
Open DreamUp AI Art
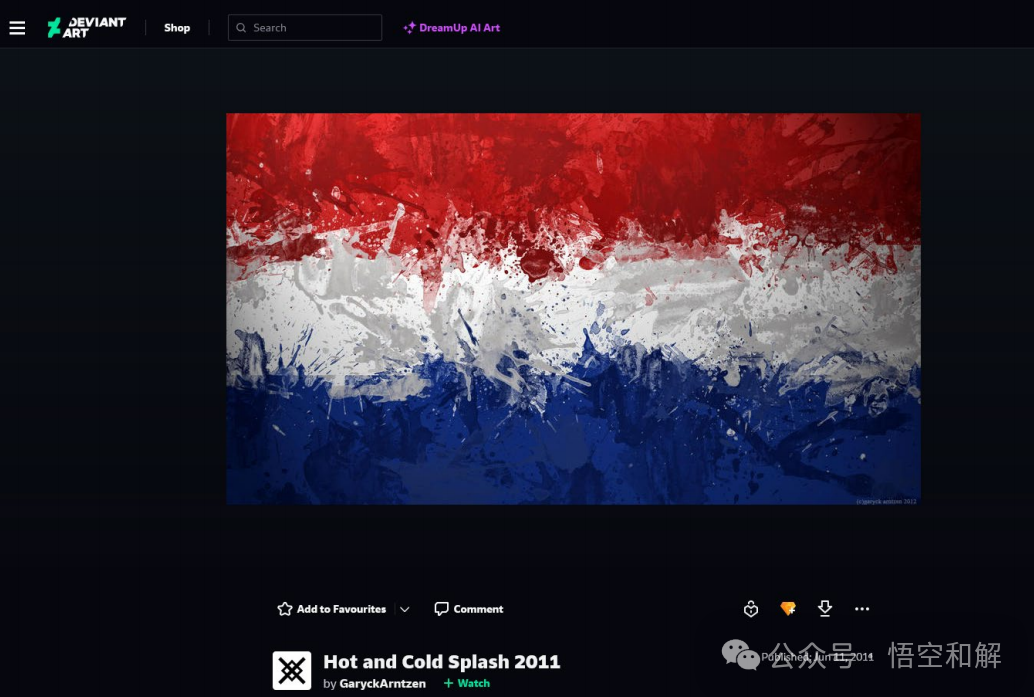click(x=452, y=28)
